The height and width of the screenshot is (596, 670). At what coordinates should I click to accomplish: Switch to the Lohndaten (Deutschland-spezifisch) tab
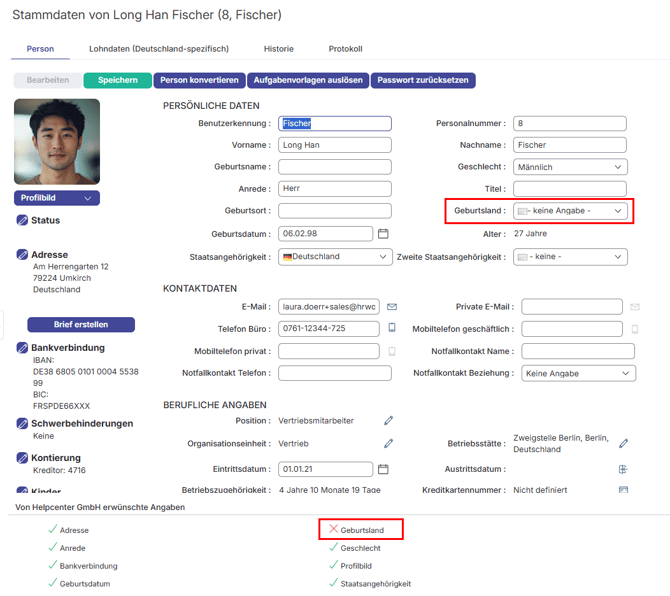click(158, 49)
